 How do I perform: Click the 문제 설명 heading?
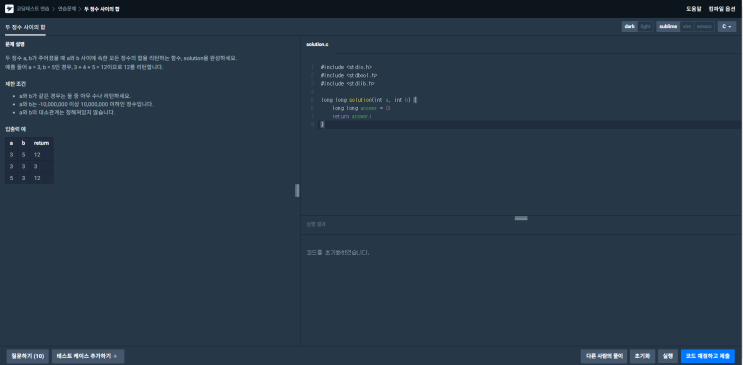(15, 45)
